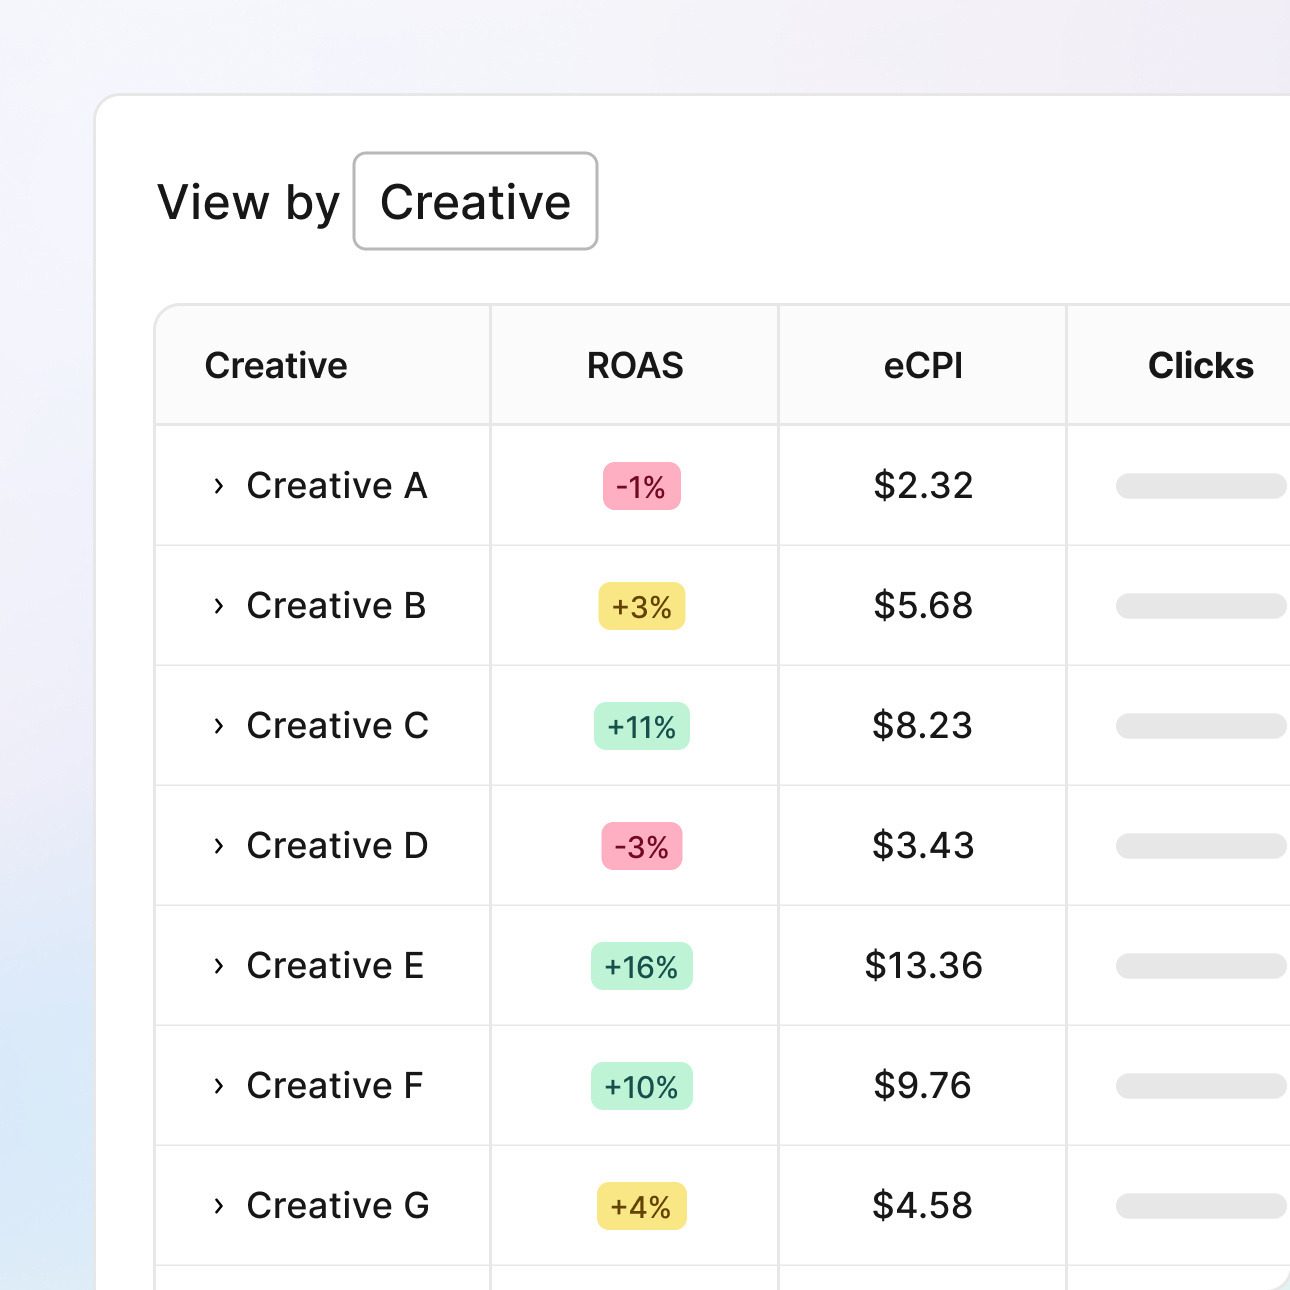Expand the Creative D row
This screenshot has height=1290, width=1290.
219,846
